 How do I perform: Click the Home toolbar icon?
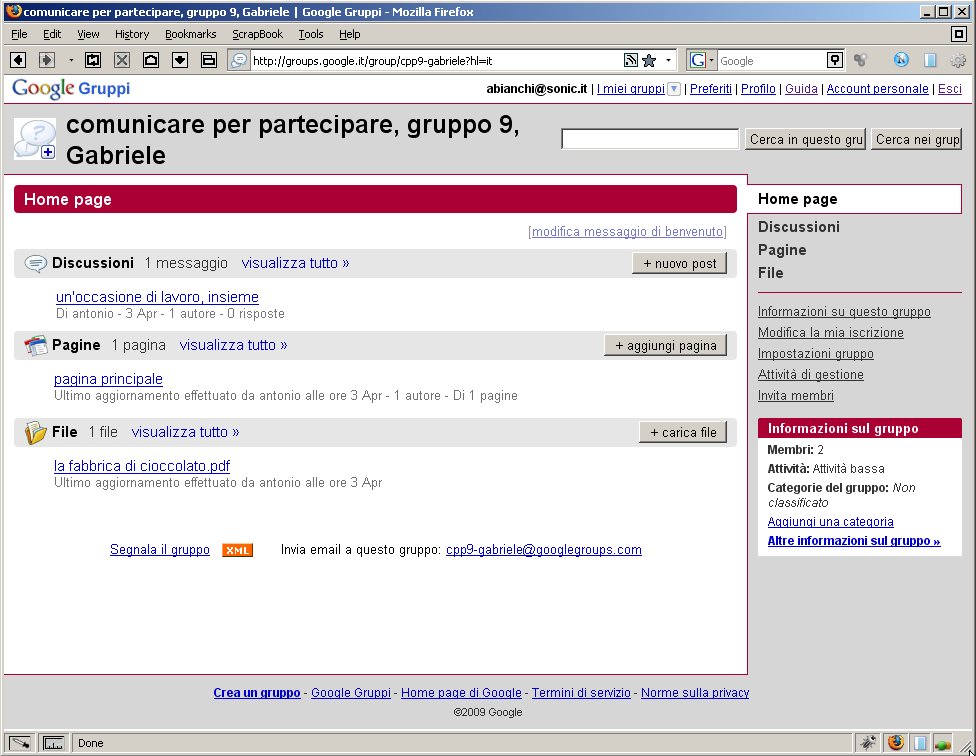(151, 60)
